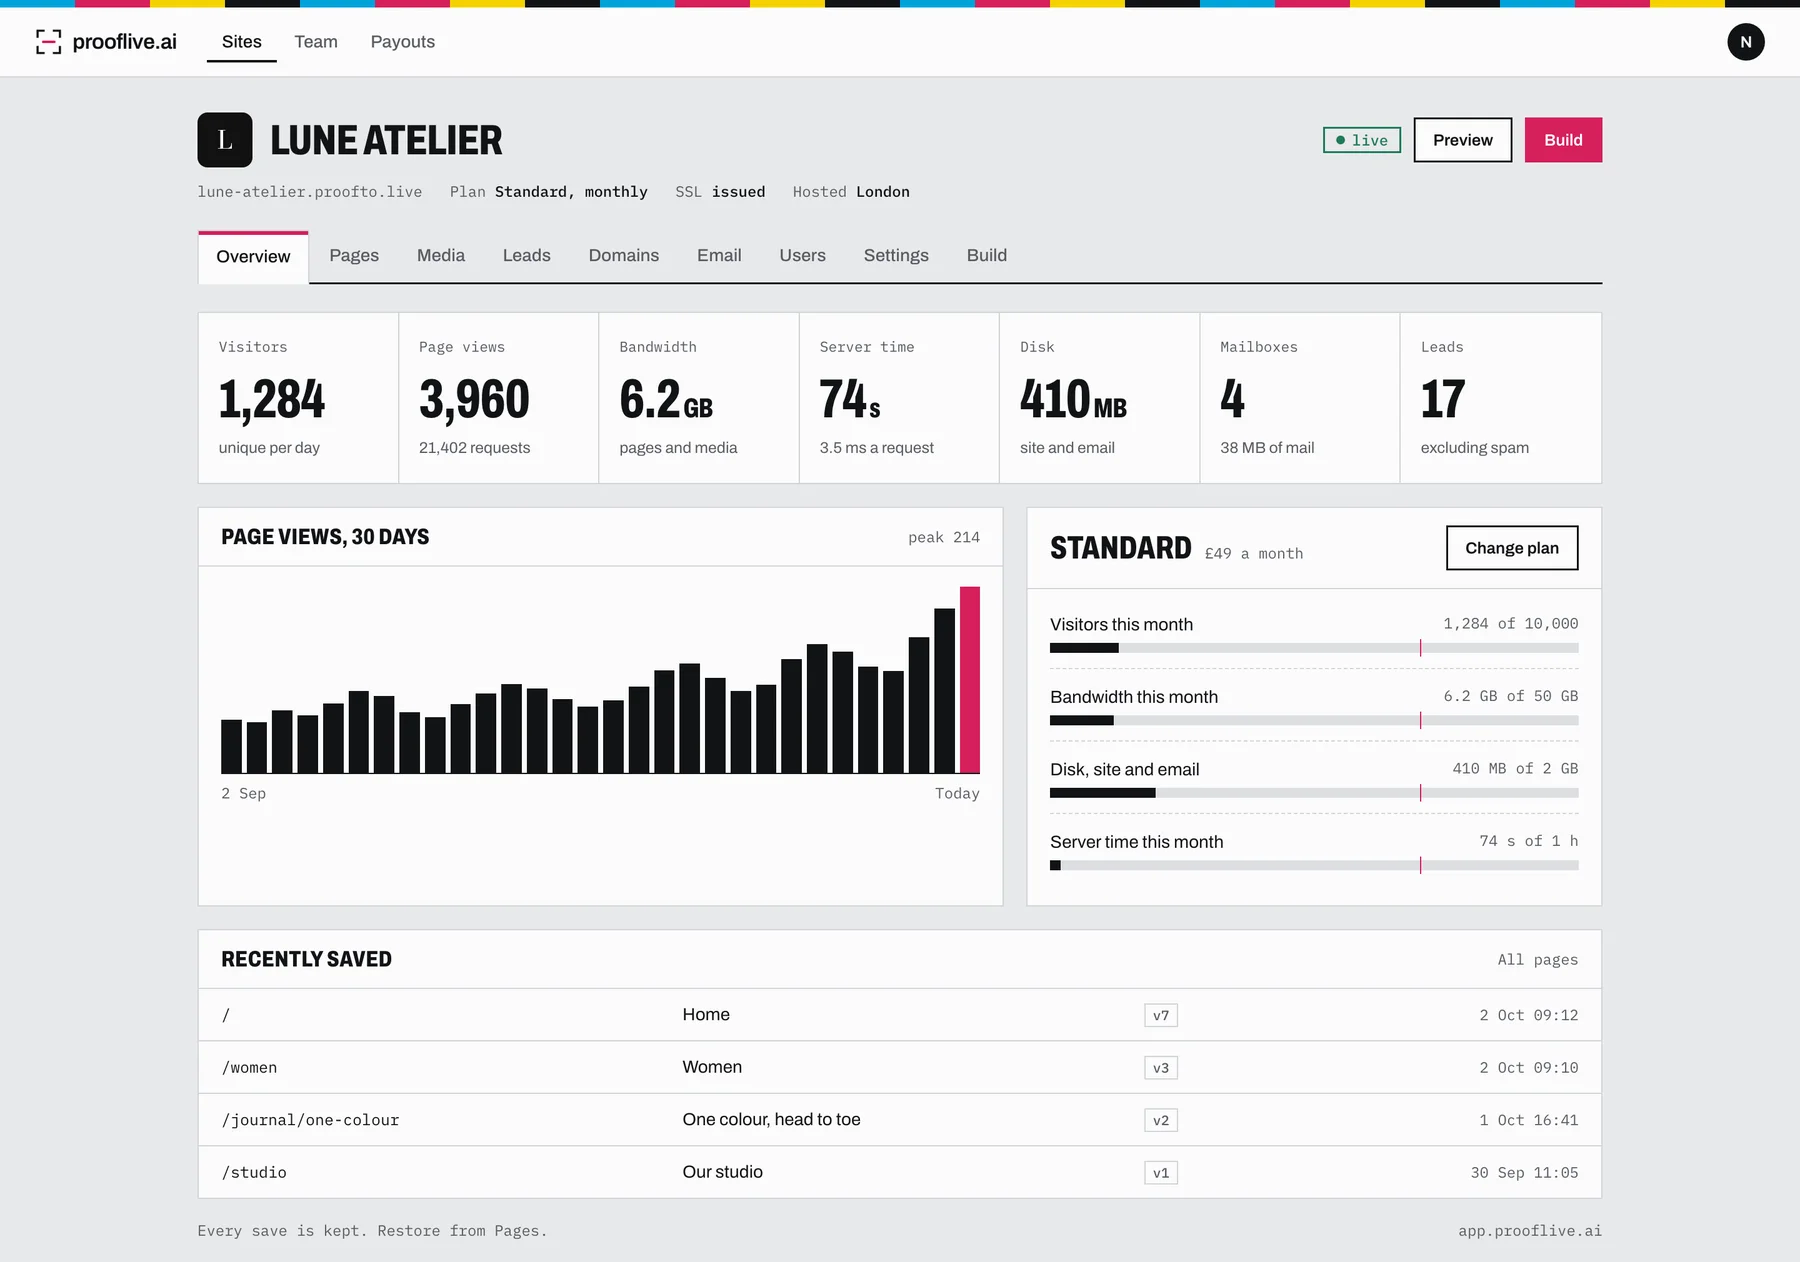Click the Visitors 1,284 stat card
Screen dimensions: 1800x1262
[298, 398]
